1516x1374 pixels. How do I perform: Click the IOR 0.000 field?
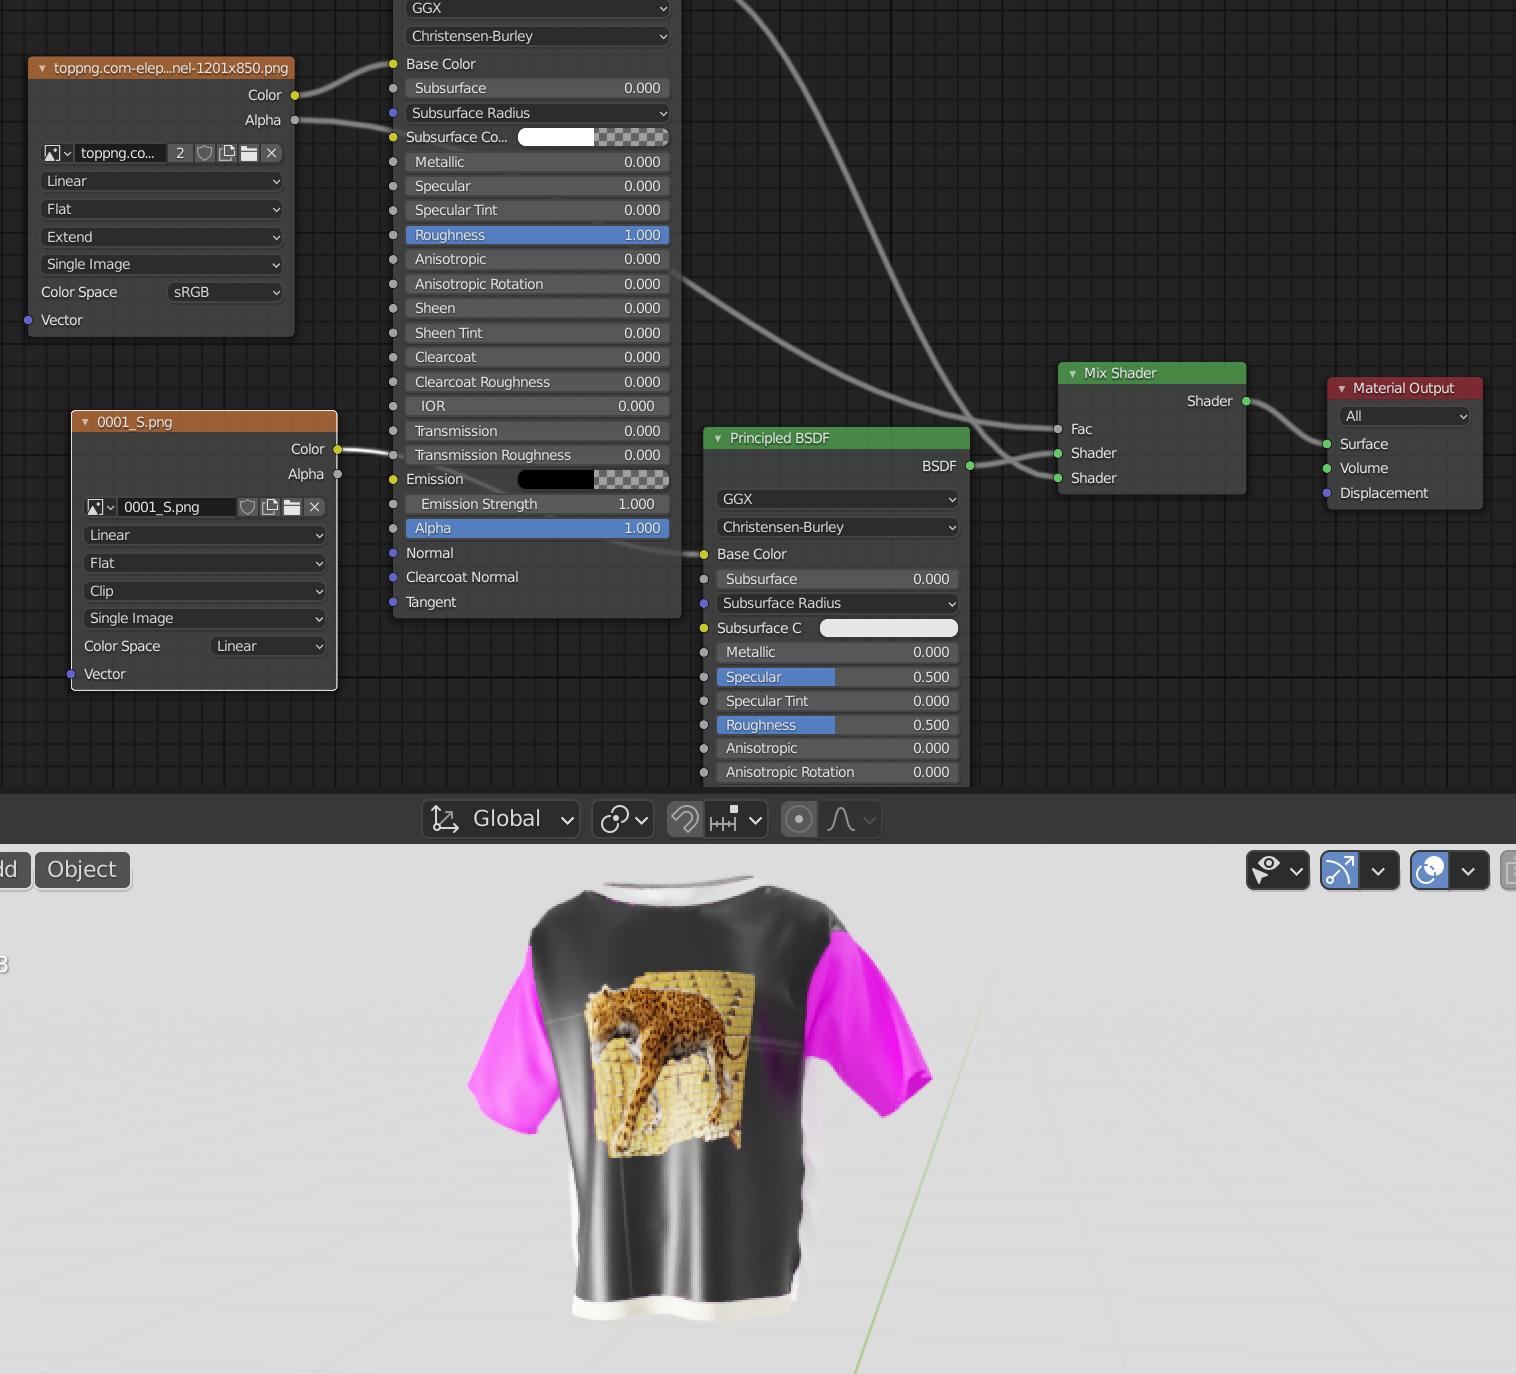click(x=537, y=406)
